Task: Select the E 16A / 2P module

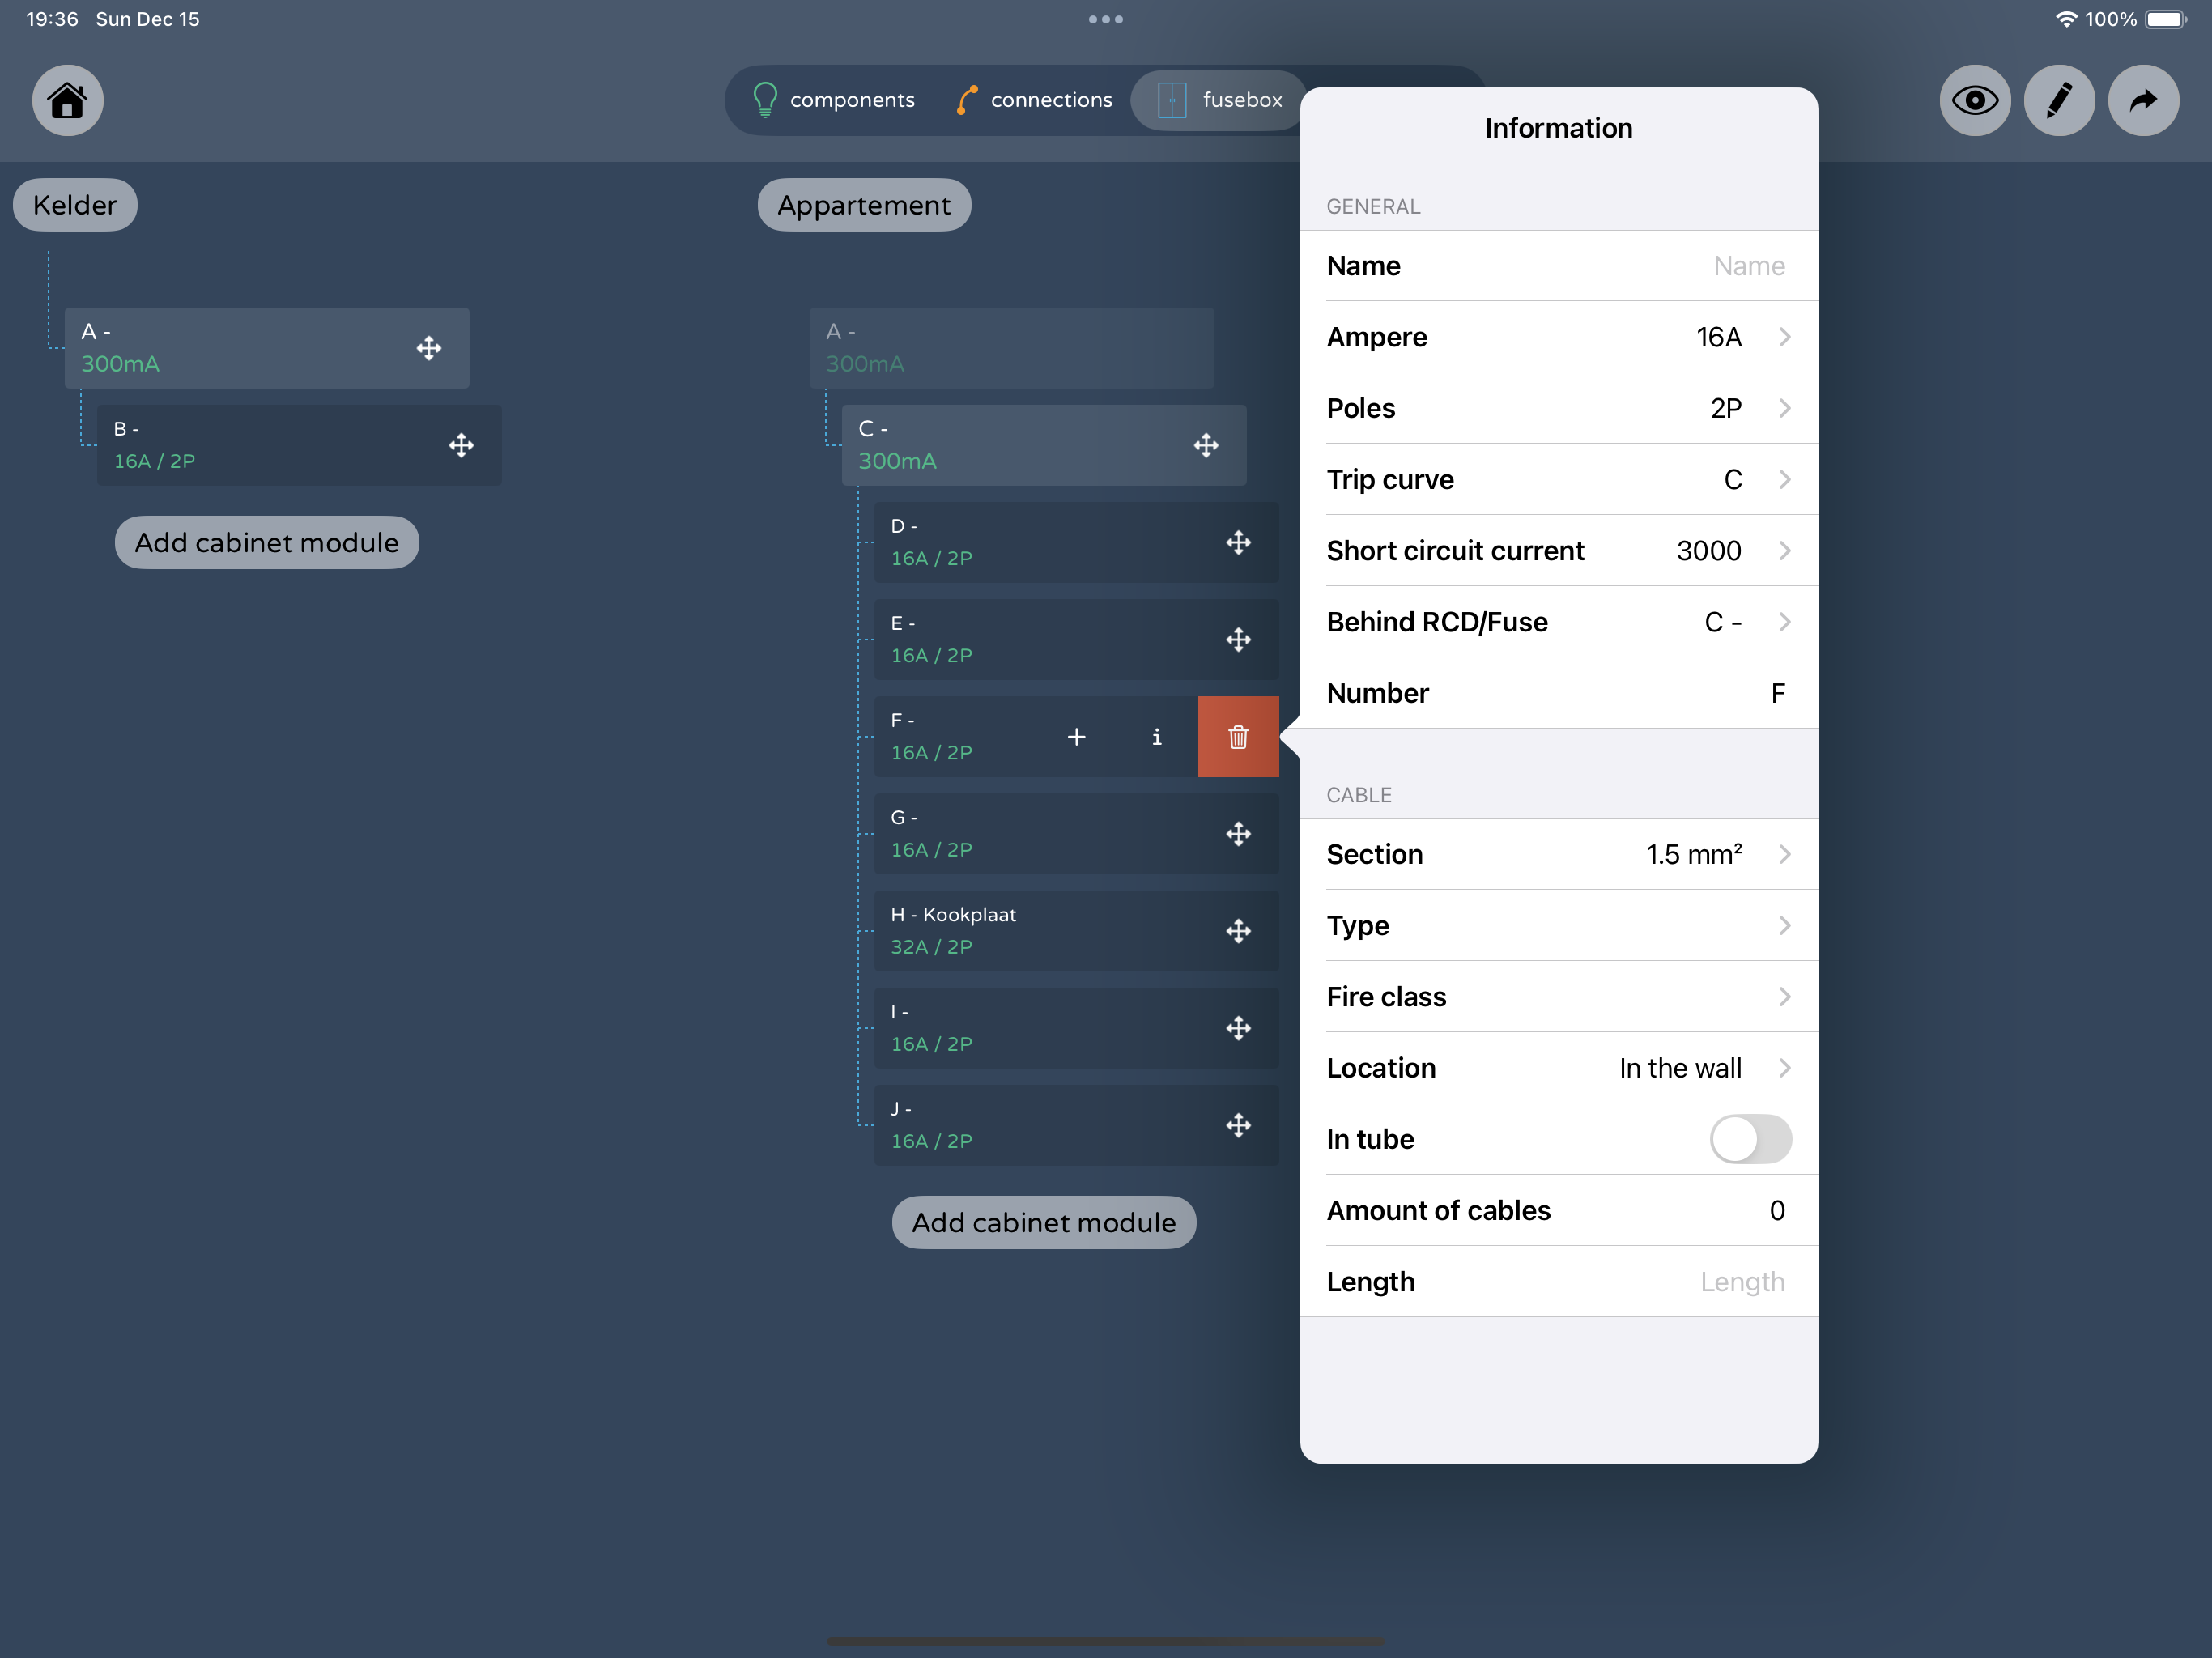Action: (1076, 639)
